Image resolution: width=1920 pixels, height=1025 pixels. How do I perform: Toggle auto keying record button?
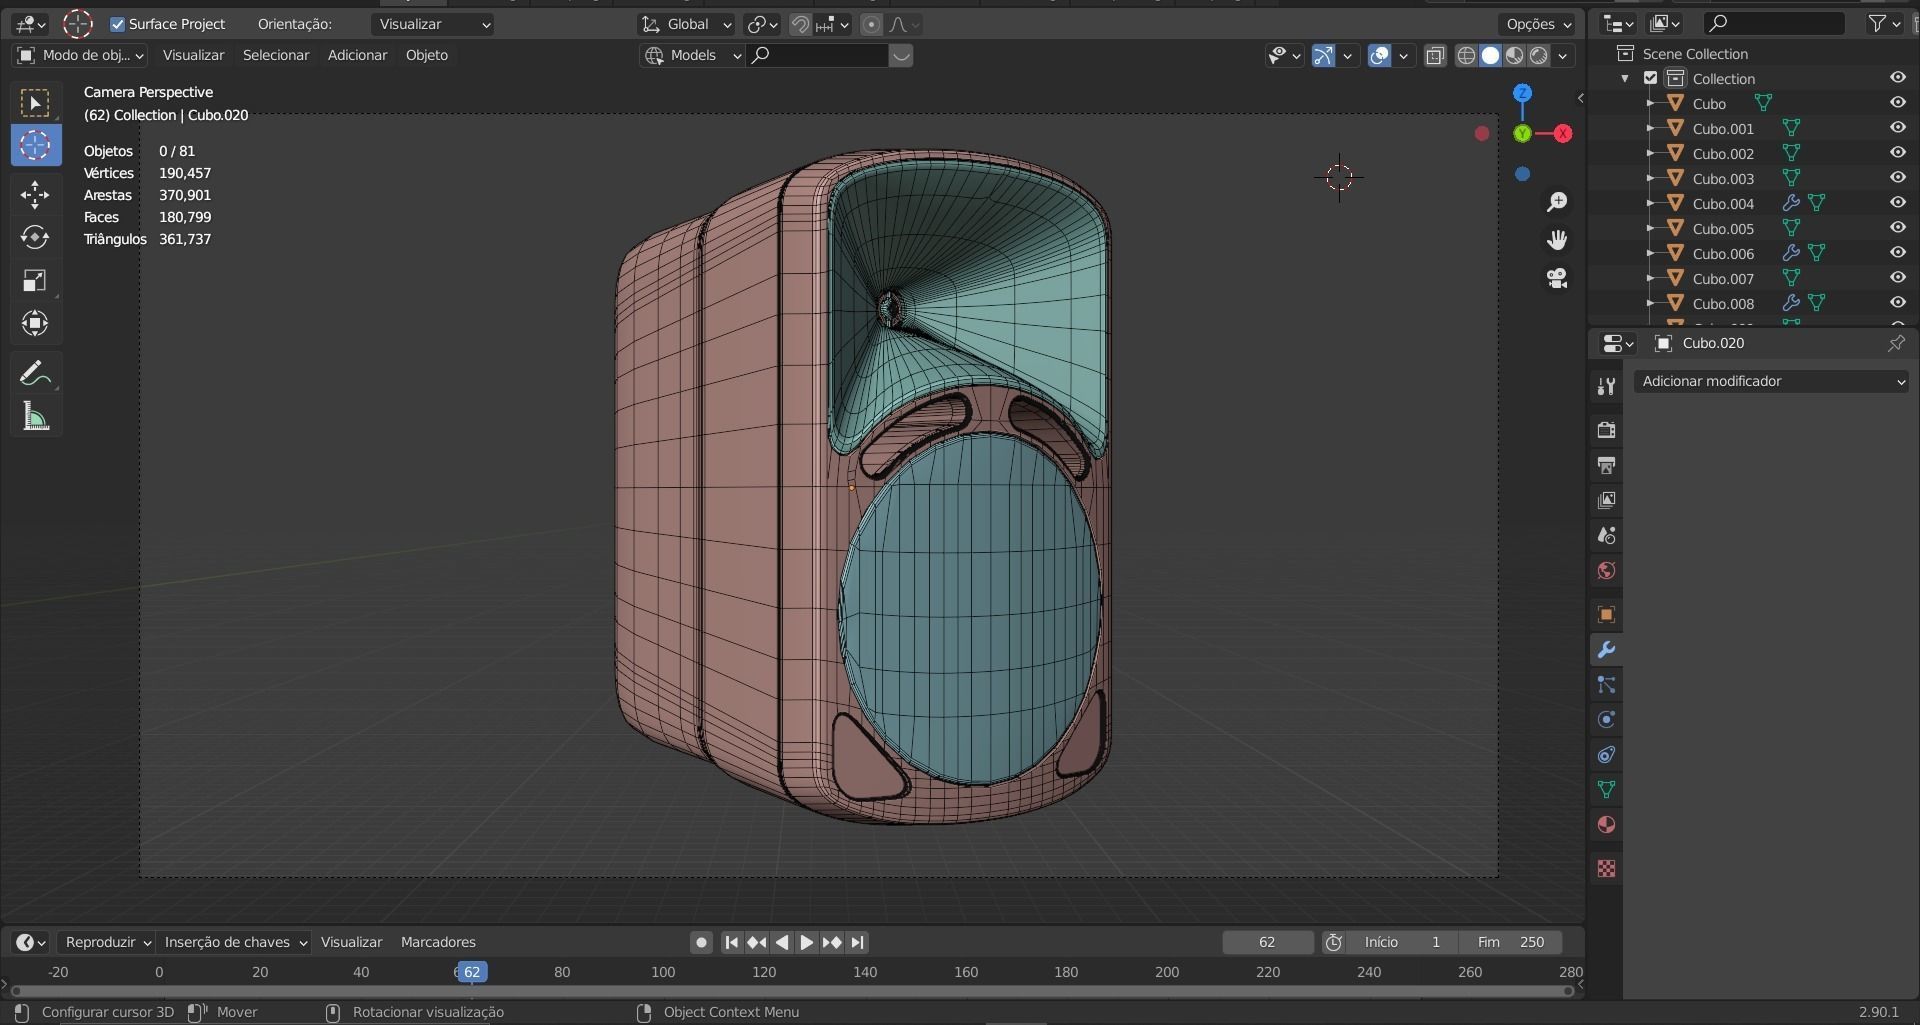pyautogui.click(x=701, y=942)
